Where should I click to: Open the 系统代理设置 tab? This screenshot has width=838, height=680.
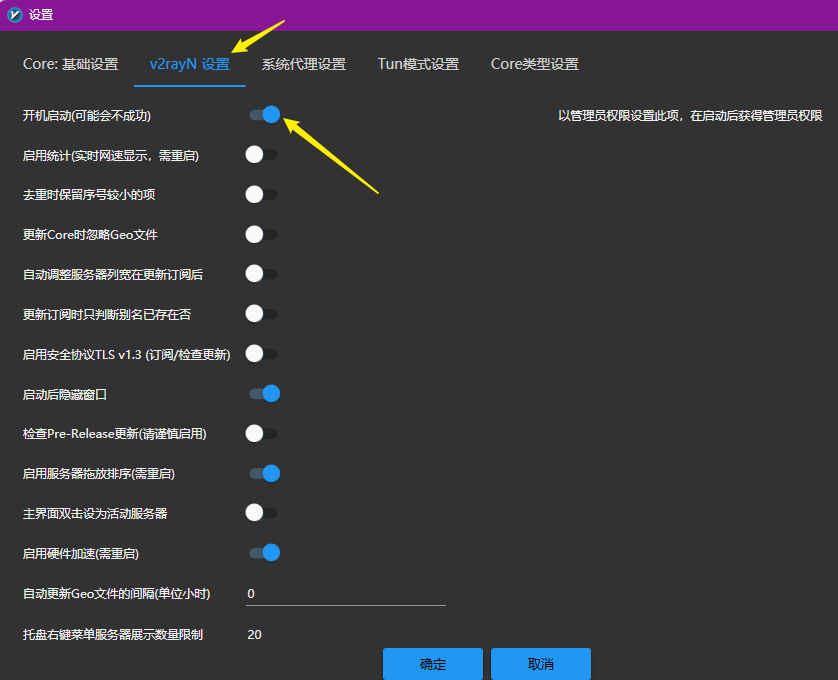(x=303, y=64)
